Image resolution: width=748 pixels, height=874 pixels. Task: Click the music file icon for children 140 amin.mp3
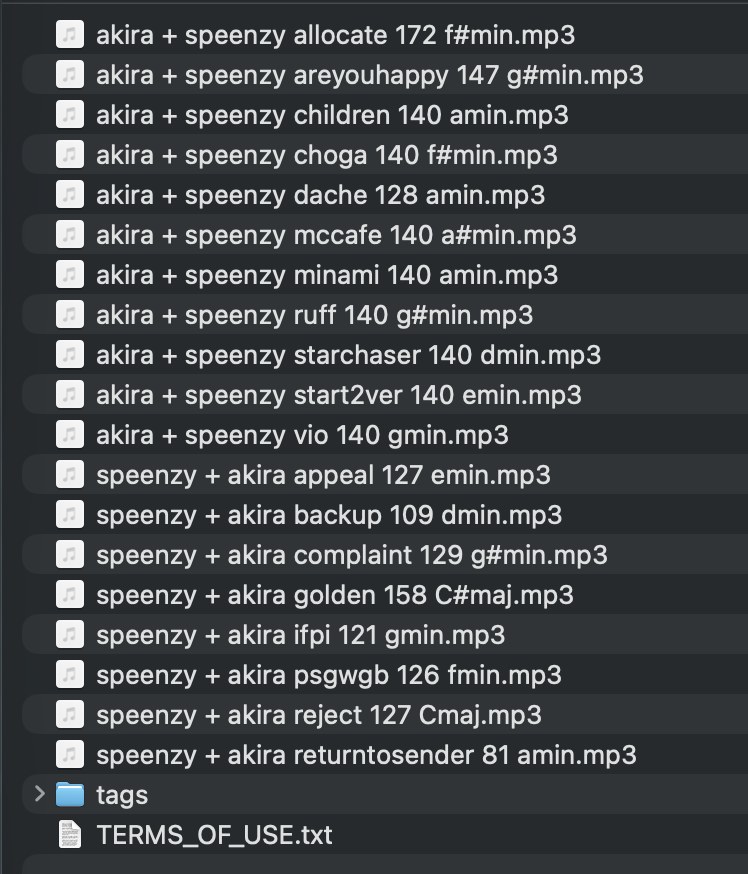click(70, 115)
